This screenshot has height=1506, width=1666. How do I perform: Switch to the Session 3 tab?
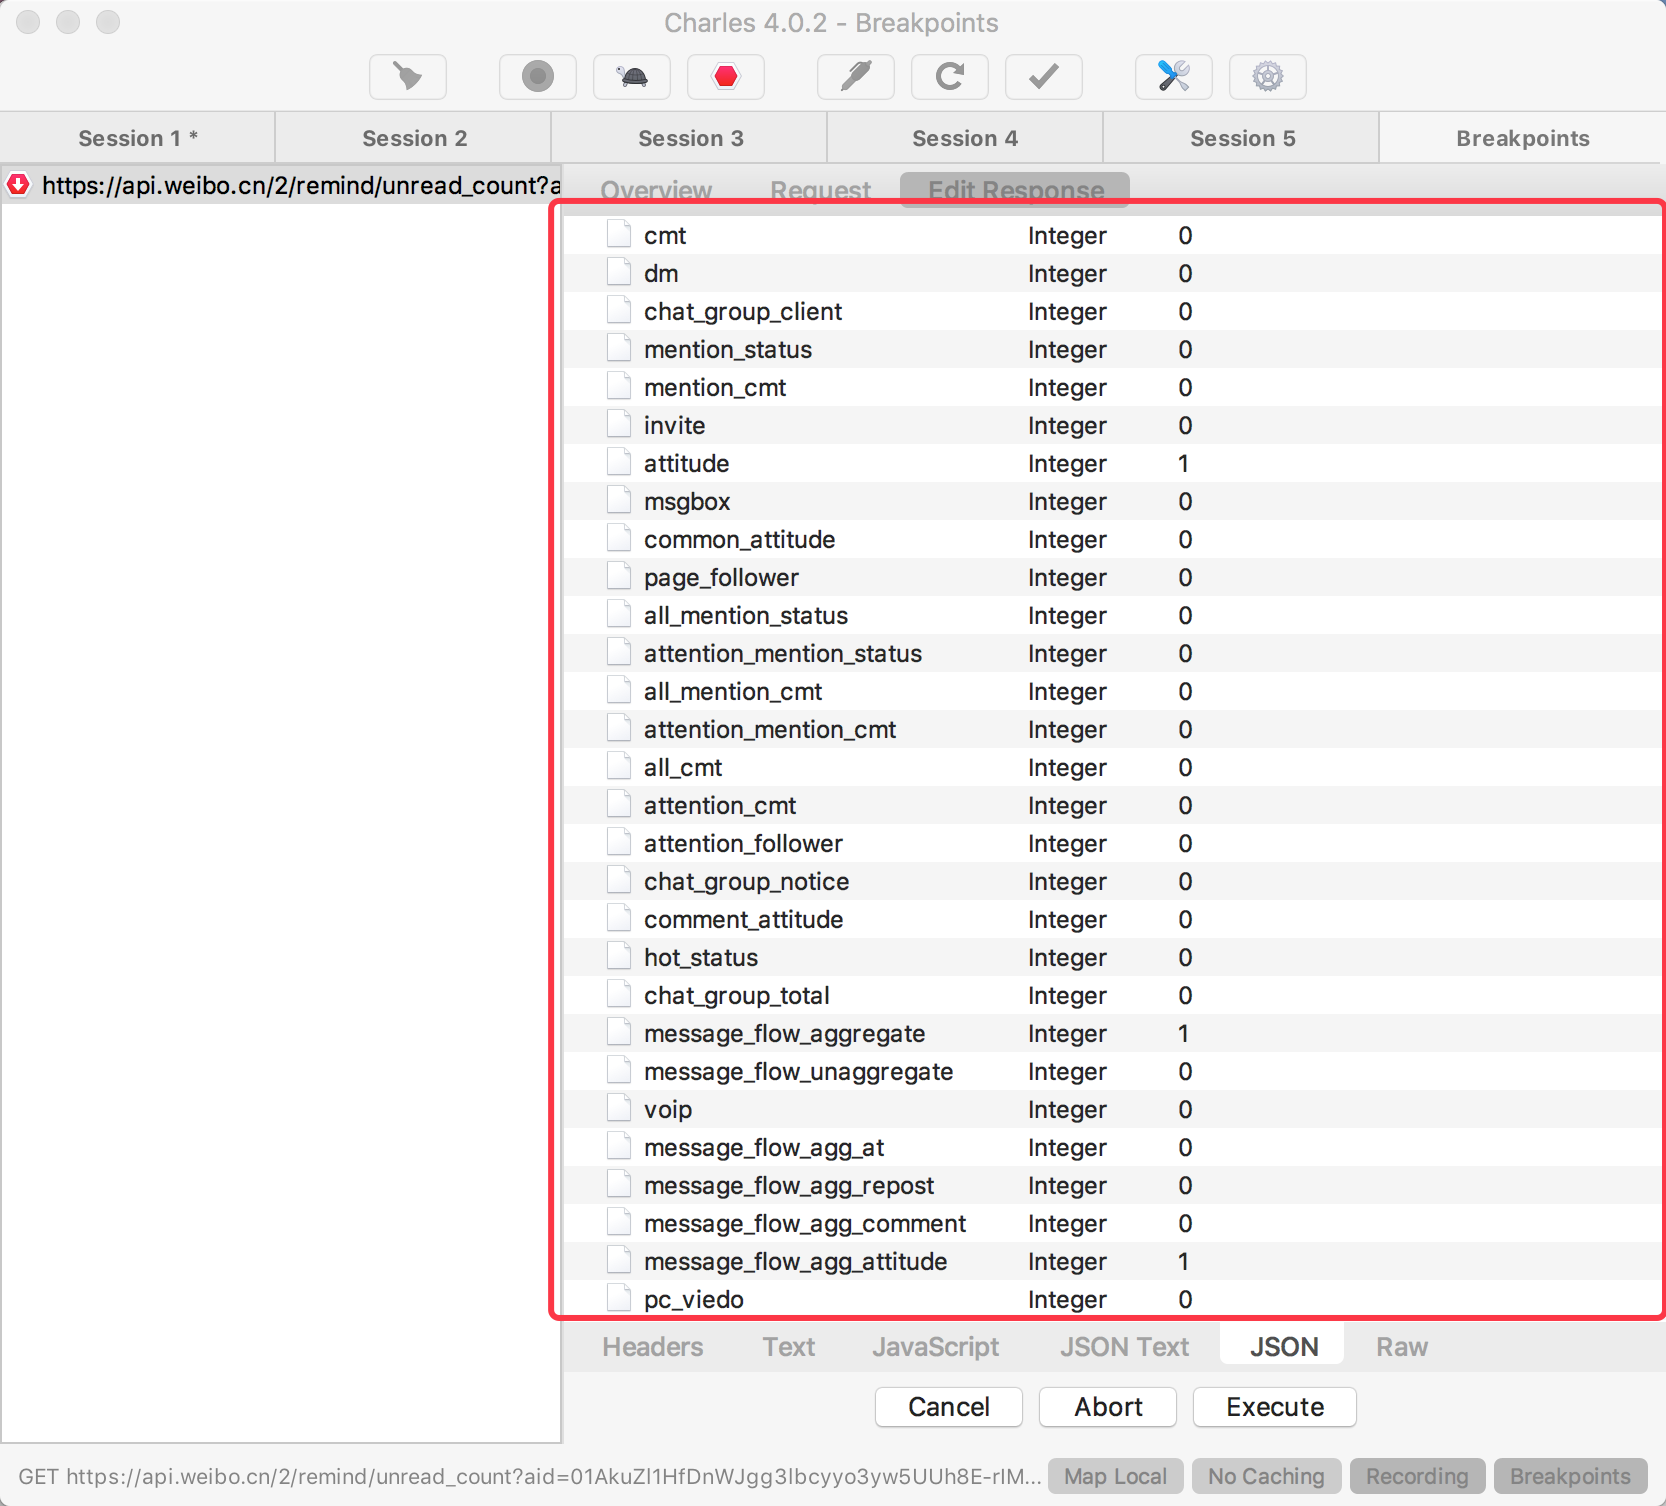[x=690, y=138]
